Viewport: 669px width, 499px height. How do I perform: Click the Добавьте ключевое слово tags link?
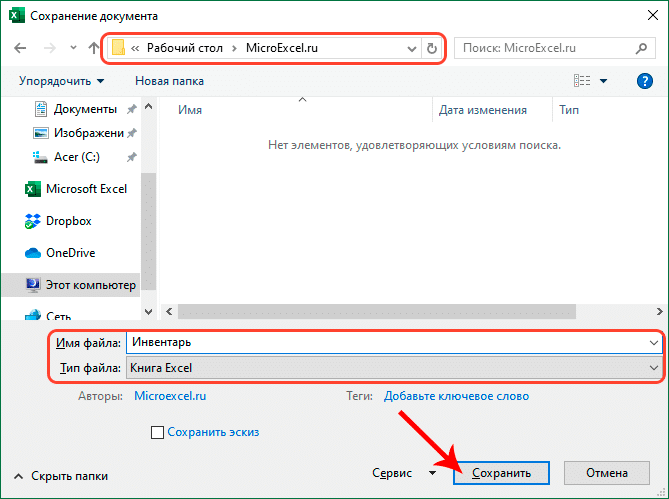[x=456, y=396]
